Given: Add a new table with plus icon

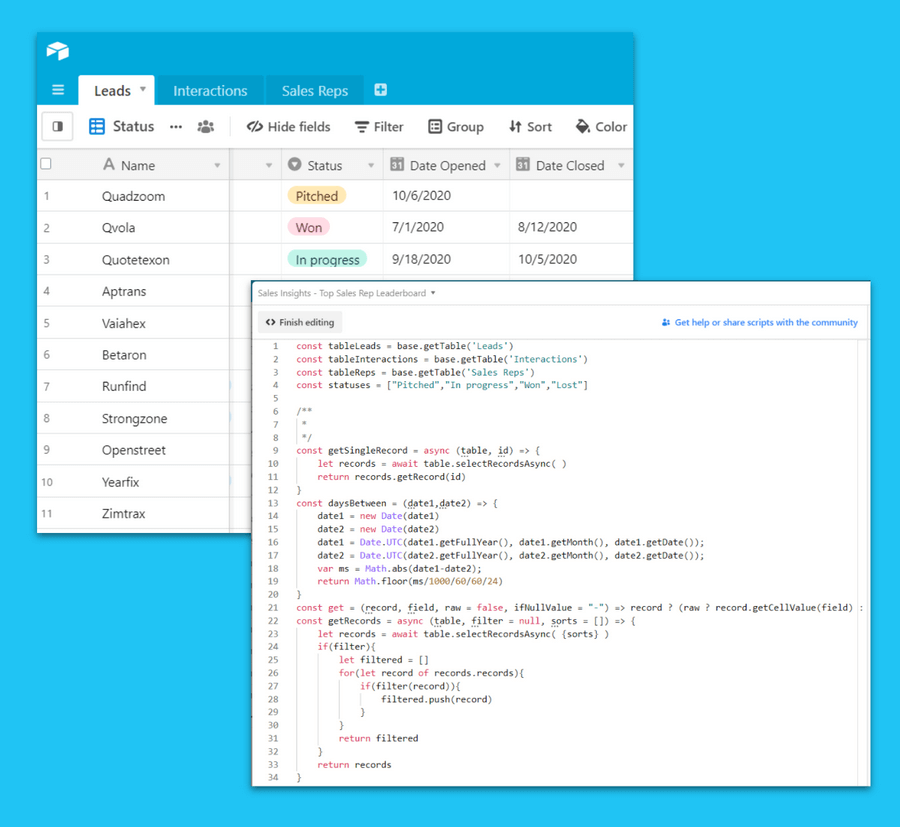Looking at the screenshot, I should [x=380, y=90].
